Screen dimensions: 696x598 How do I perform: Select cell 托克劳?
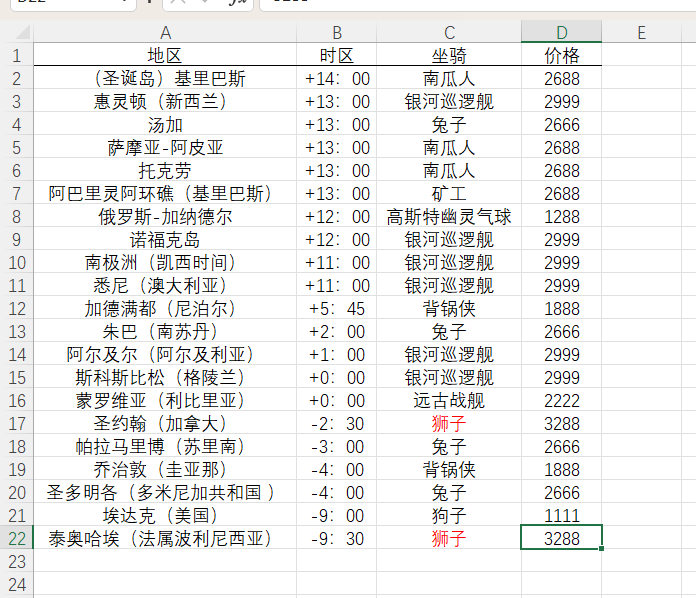pos(165,171)
